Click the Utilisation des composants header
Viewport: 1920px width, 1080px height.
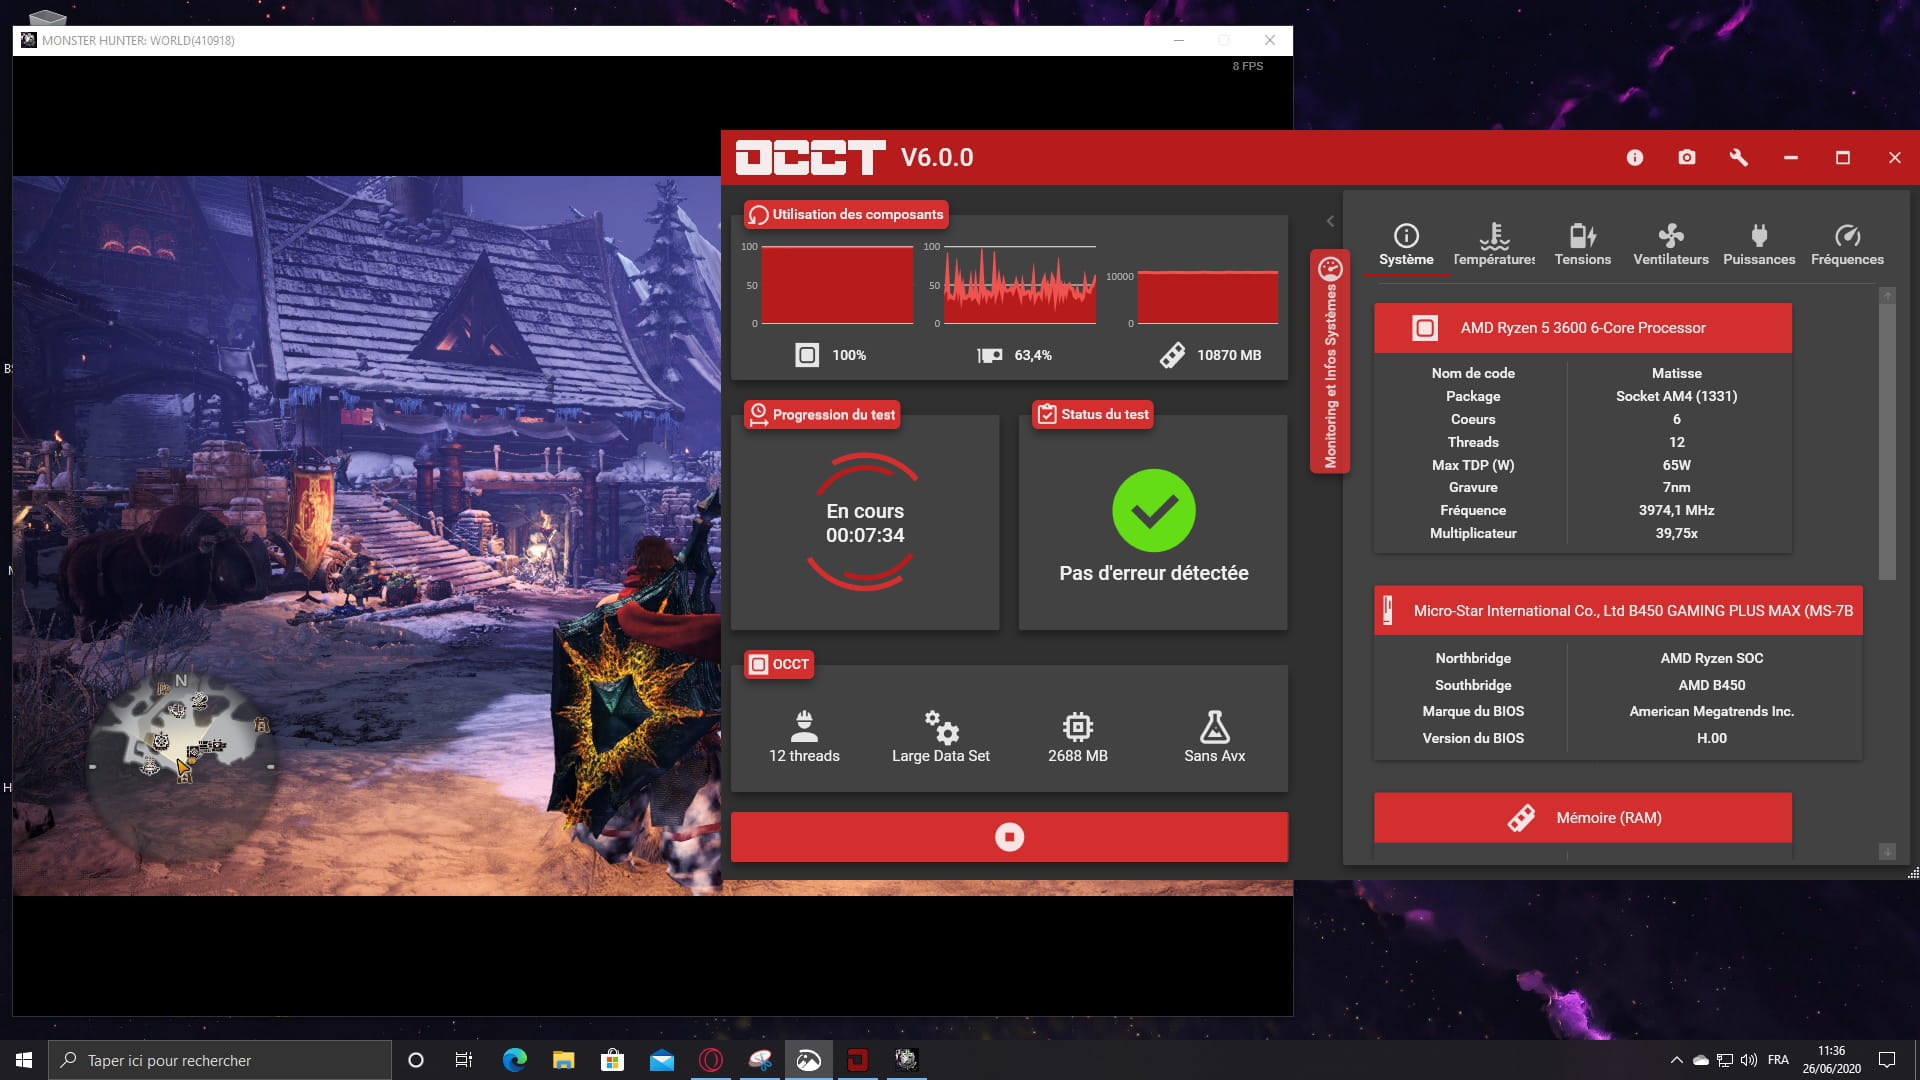[x=846, y=214]
